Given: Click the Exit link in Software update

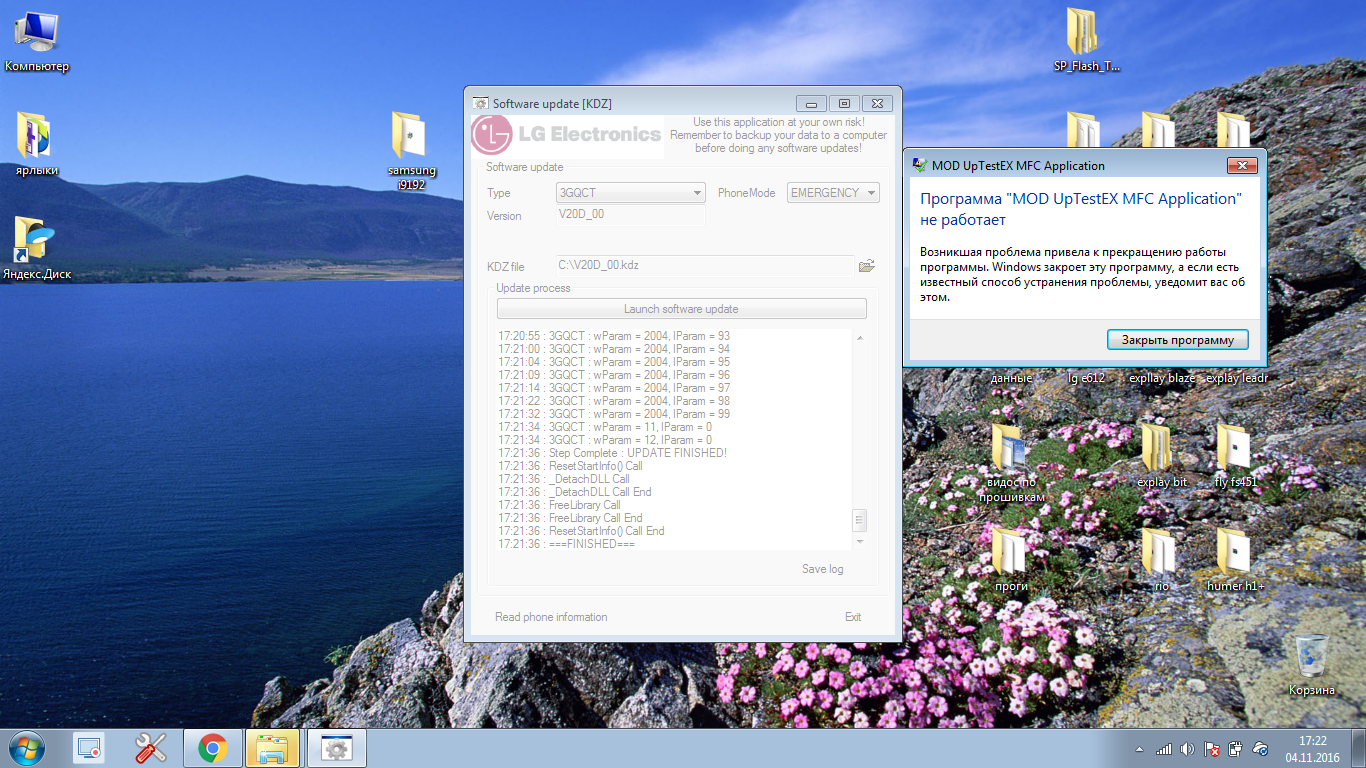Looking at the screenshot, I should 852,617.
